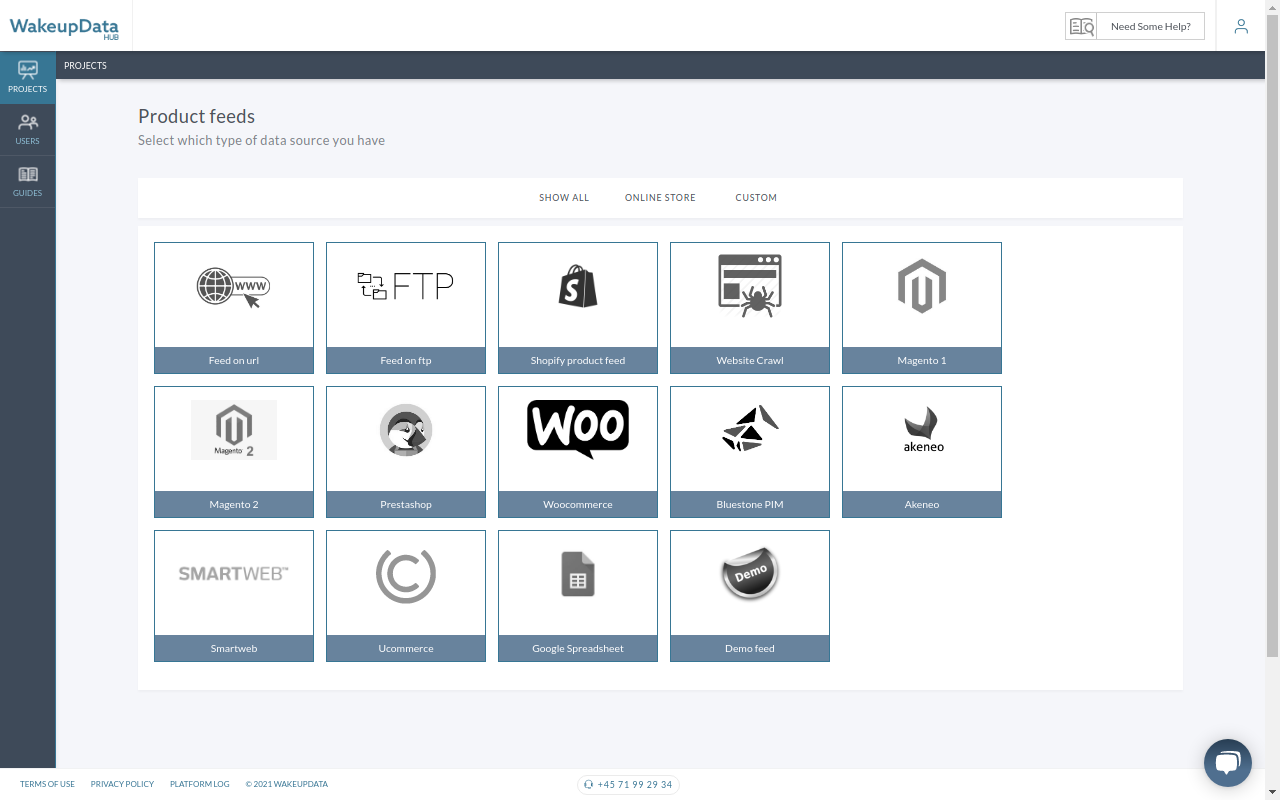Open the Google Spreadsheet feed option

(577, 595)
